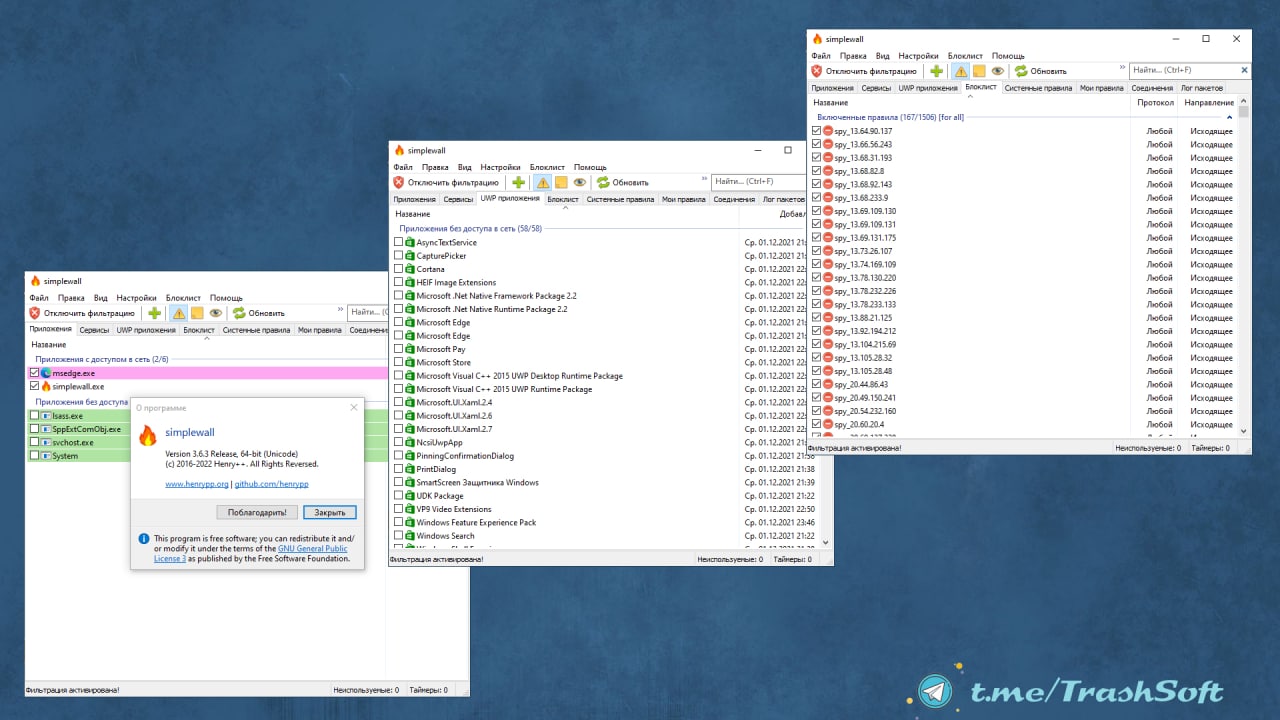Open the Блоклист menu in middle window
Screen dimensions: 1280x720
coord(547,167)
